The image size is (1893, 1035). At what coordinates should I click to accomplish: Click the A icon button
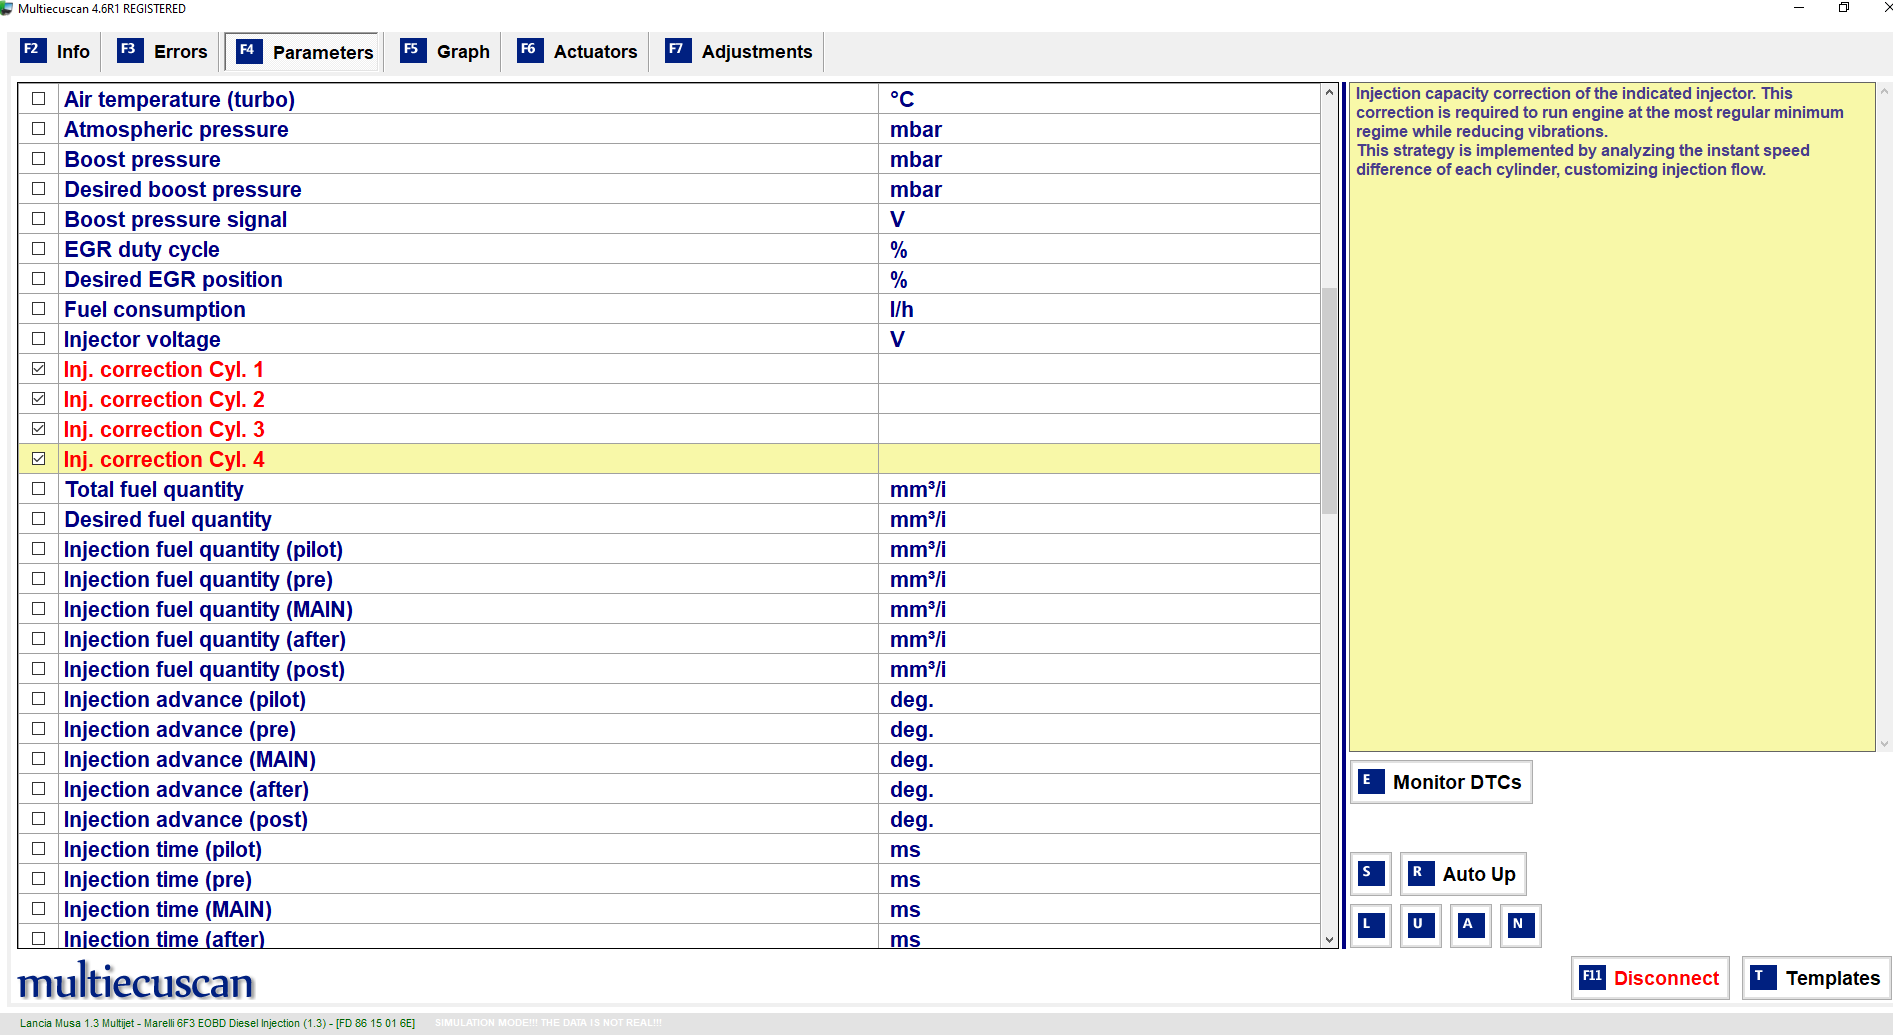(x=1470, y=925)
